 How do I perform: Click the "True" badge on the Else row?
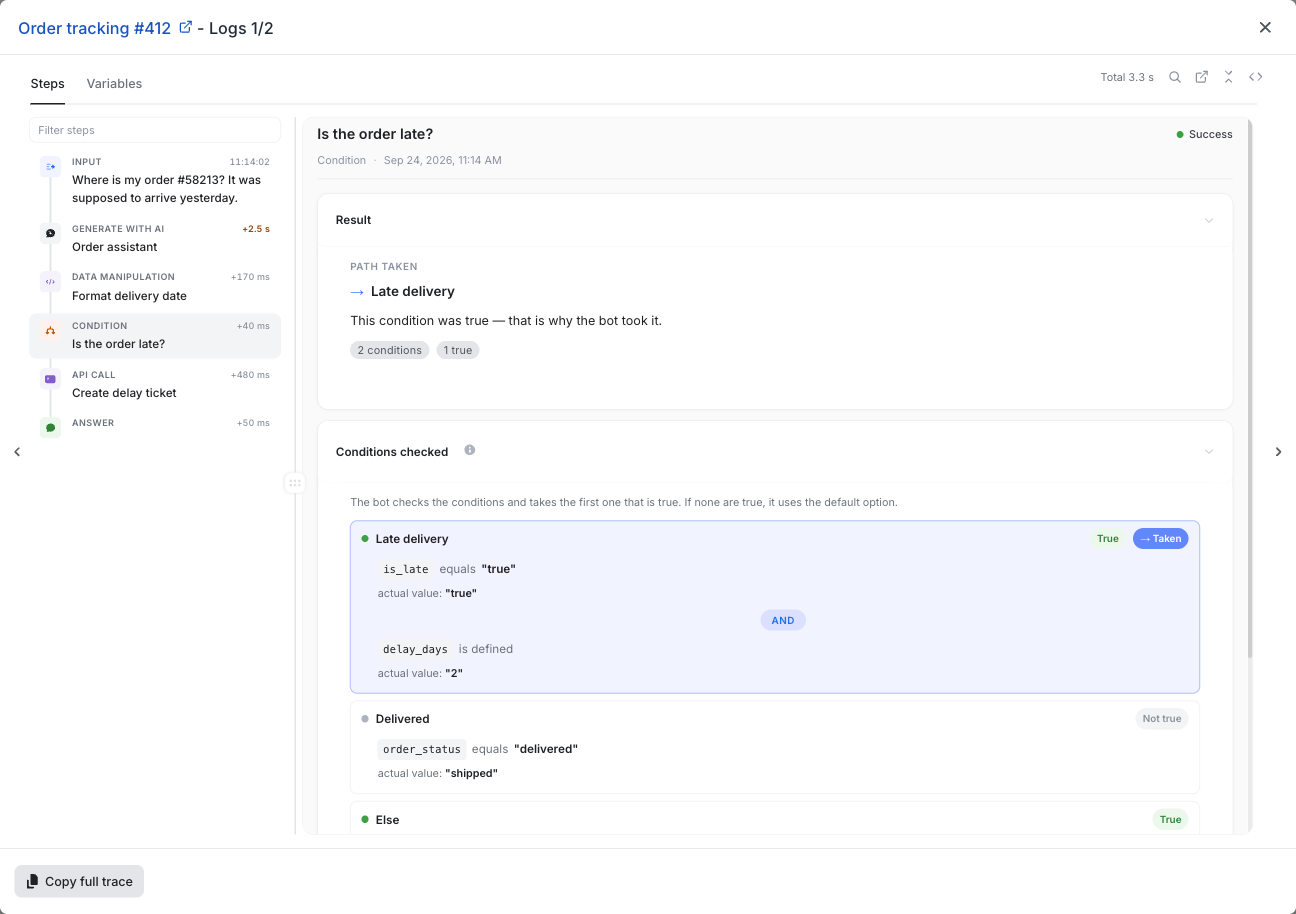coord(1170,820)
